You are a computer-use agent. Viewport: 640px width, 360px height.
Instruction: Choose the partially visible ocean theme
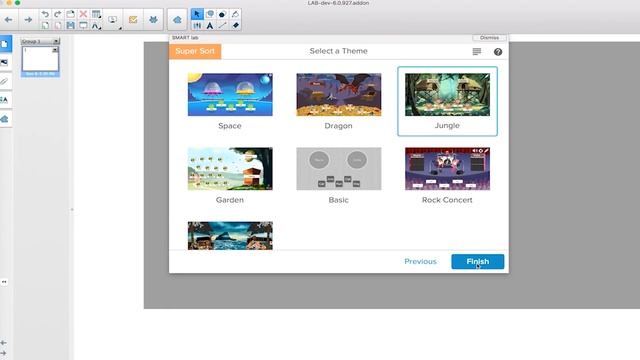(x=230, y=236)
